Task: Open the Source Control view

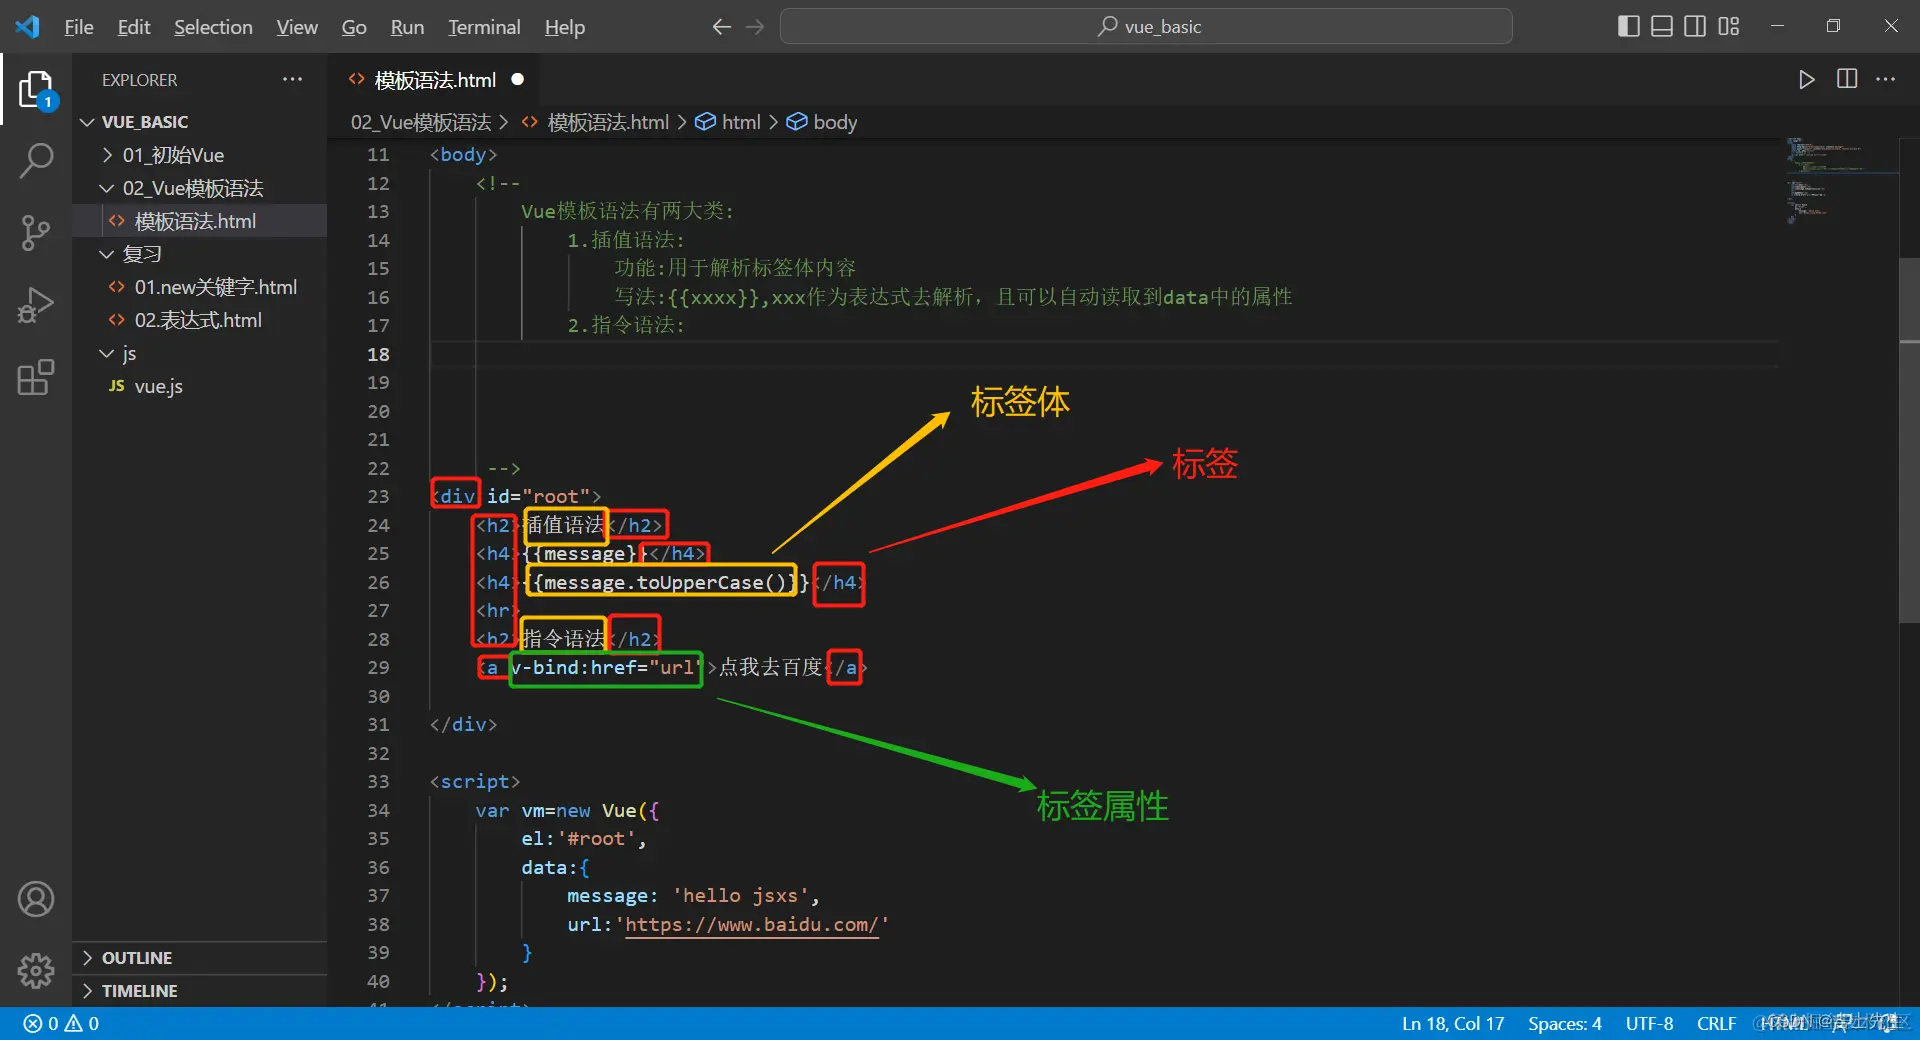Action: point(36,232)
